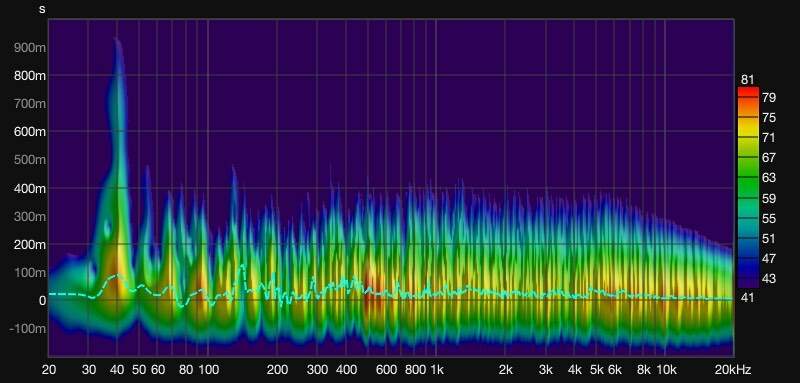Image resolution: width=800 pixels, height=383 pixels.
Task: Click the 41 dB bottom scale label
Action: (x=747, y=298)
